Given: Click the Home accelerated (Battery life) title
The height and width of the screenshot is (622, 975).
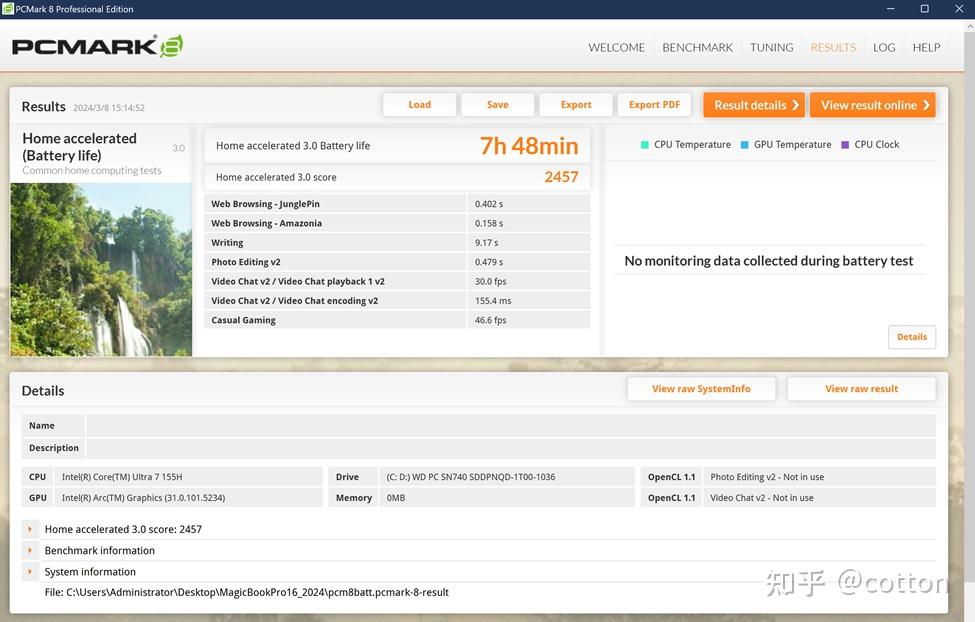Looking at the screenshot, I should point(79,147).
